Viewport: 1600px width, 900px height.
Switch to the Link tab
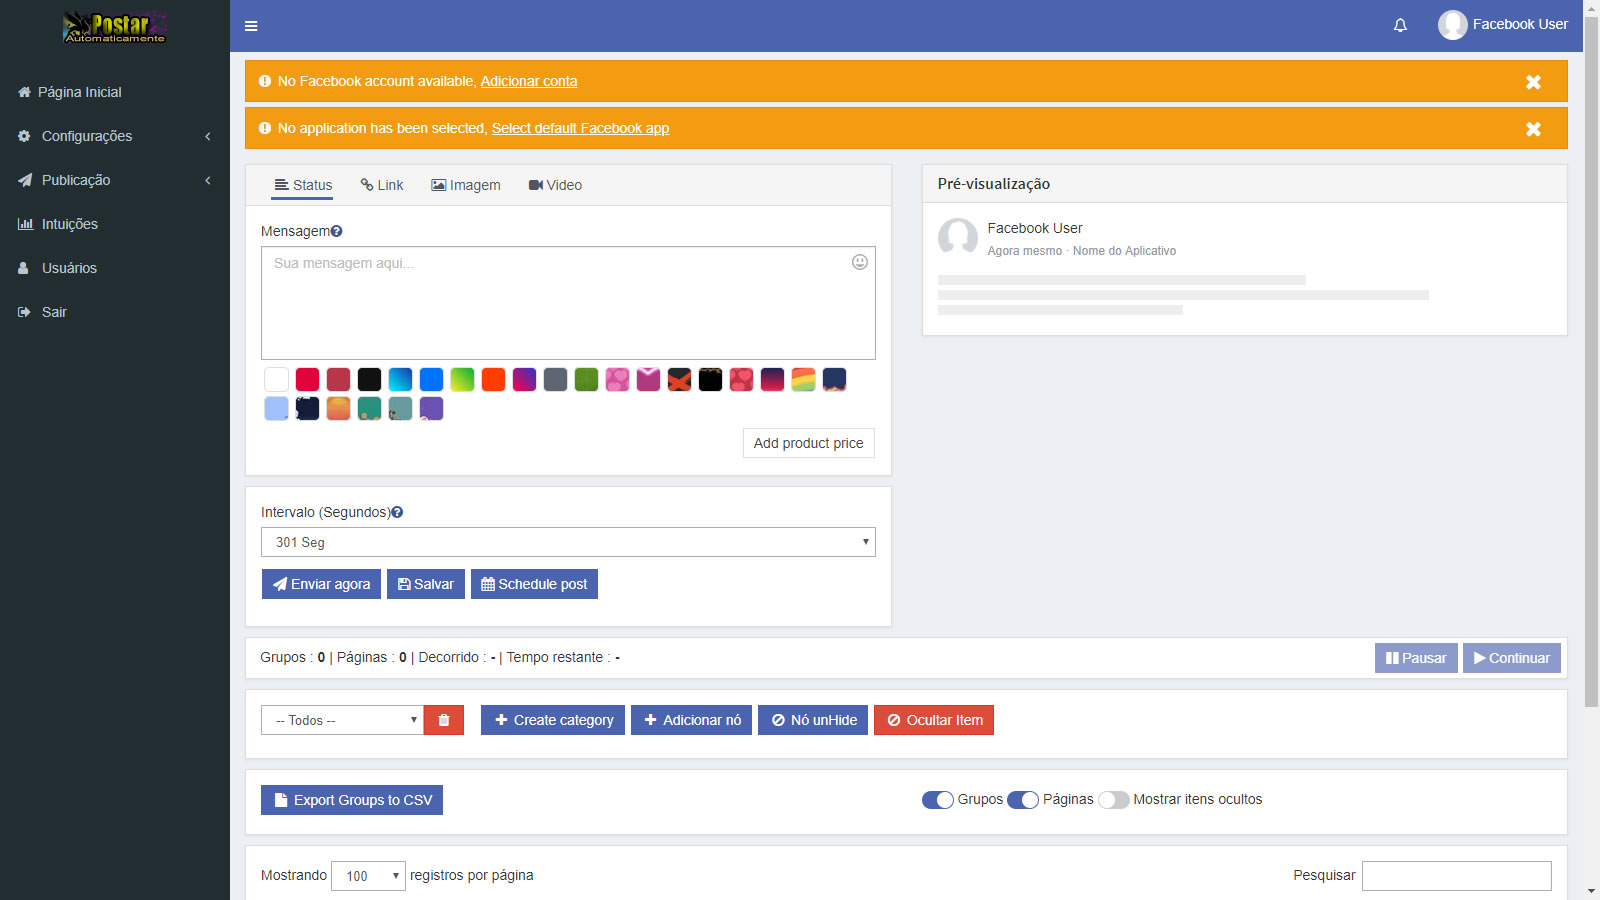(381, 184)
